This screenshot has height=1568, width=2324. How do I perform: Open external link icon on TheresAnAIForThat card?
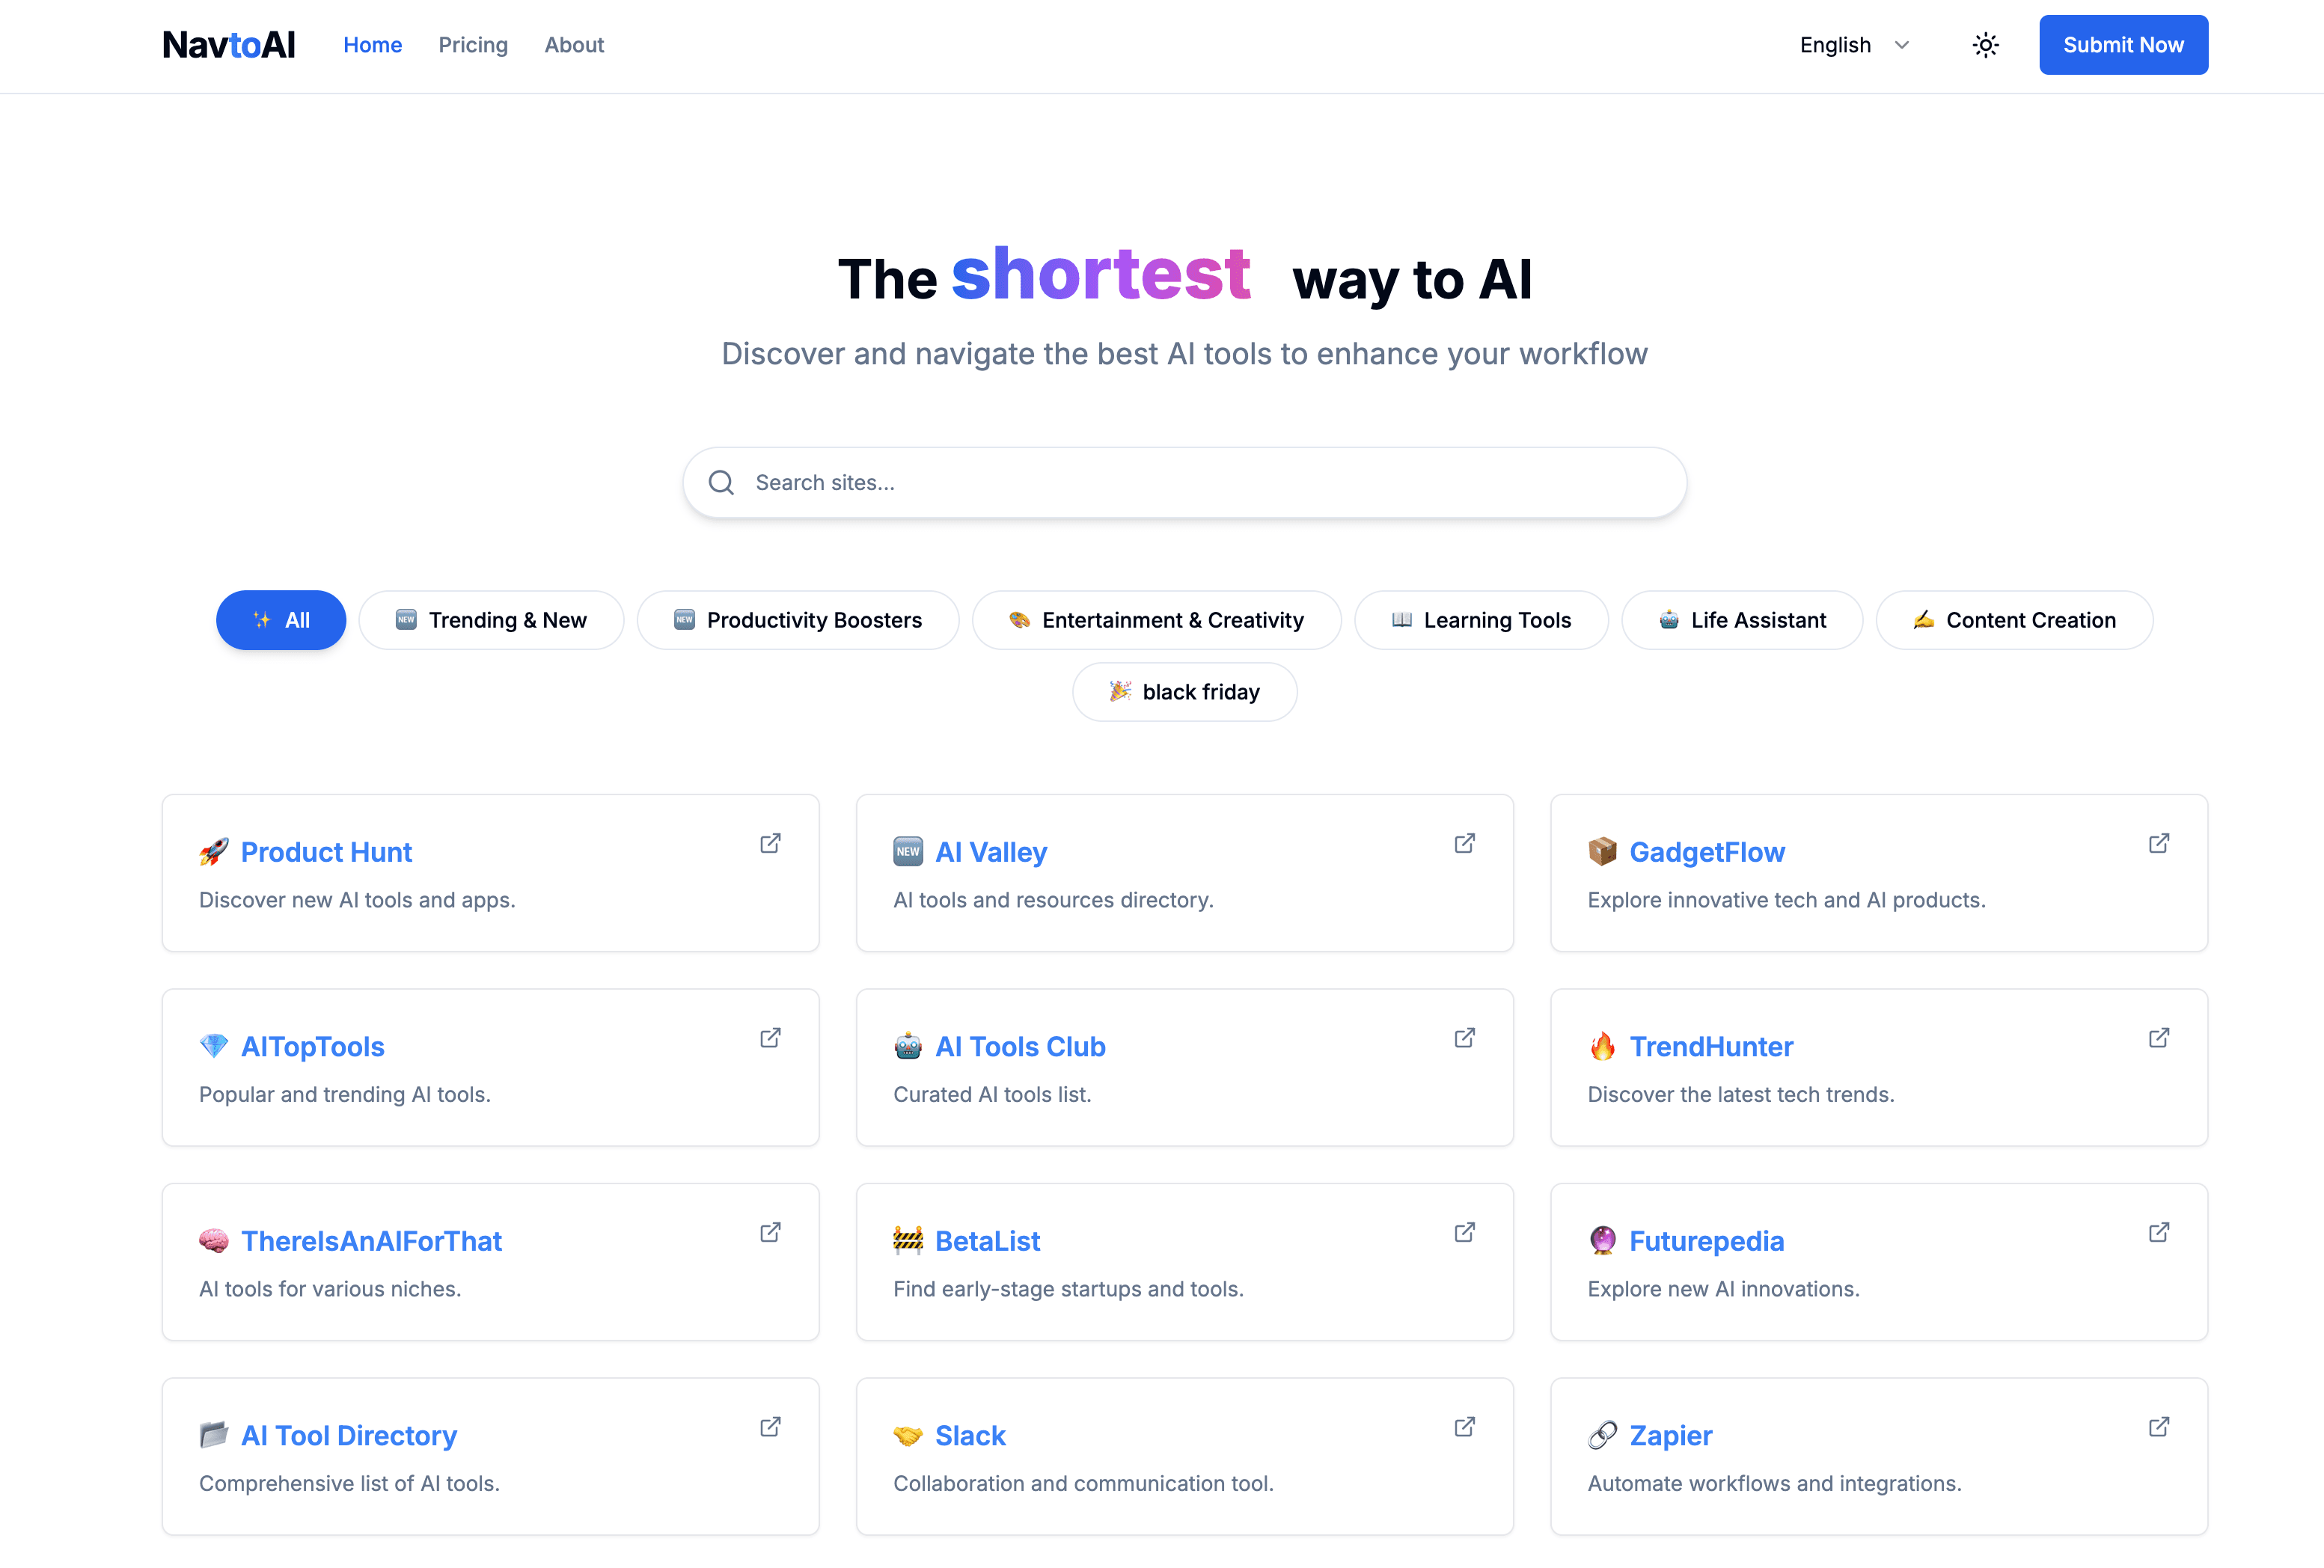(770, 1232)
